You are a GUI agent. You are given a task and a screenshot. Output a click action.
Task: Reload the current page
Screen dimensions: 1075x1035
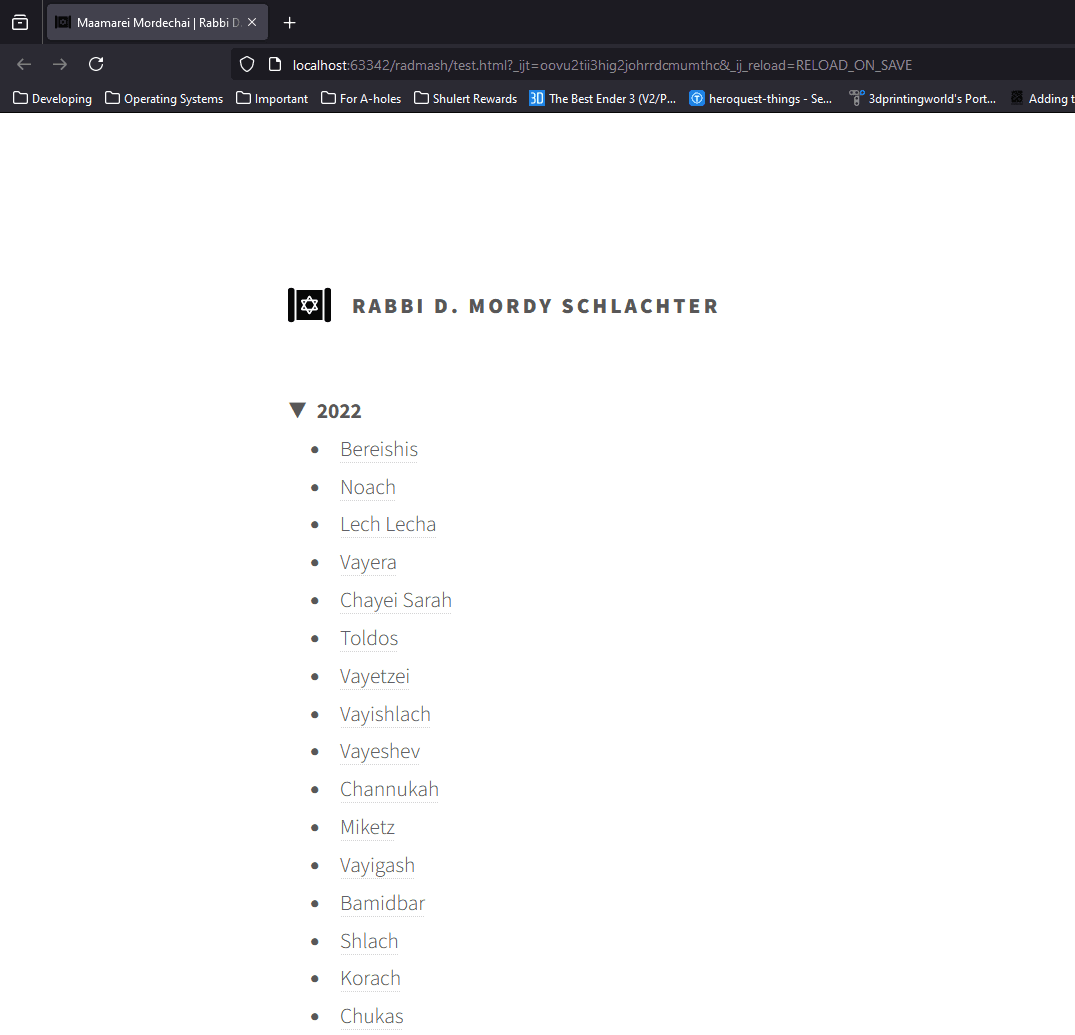[x=96, y=64]
